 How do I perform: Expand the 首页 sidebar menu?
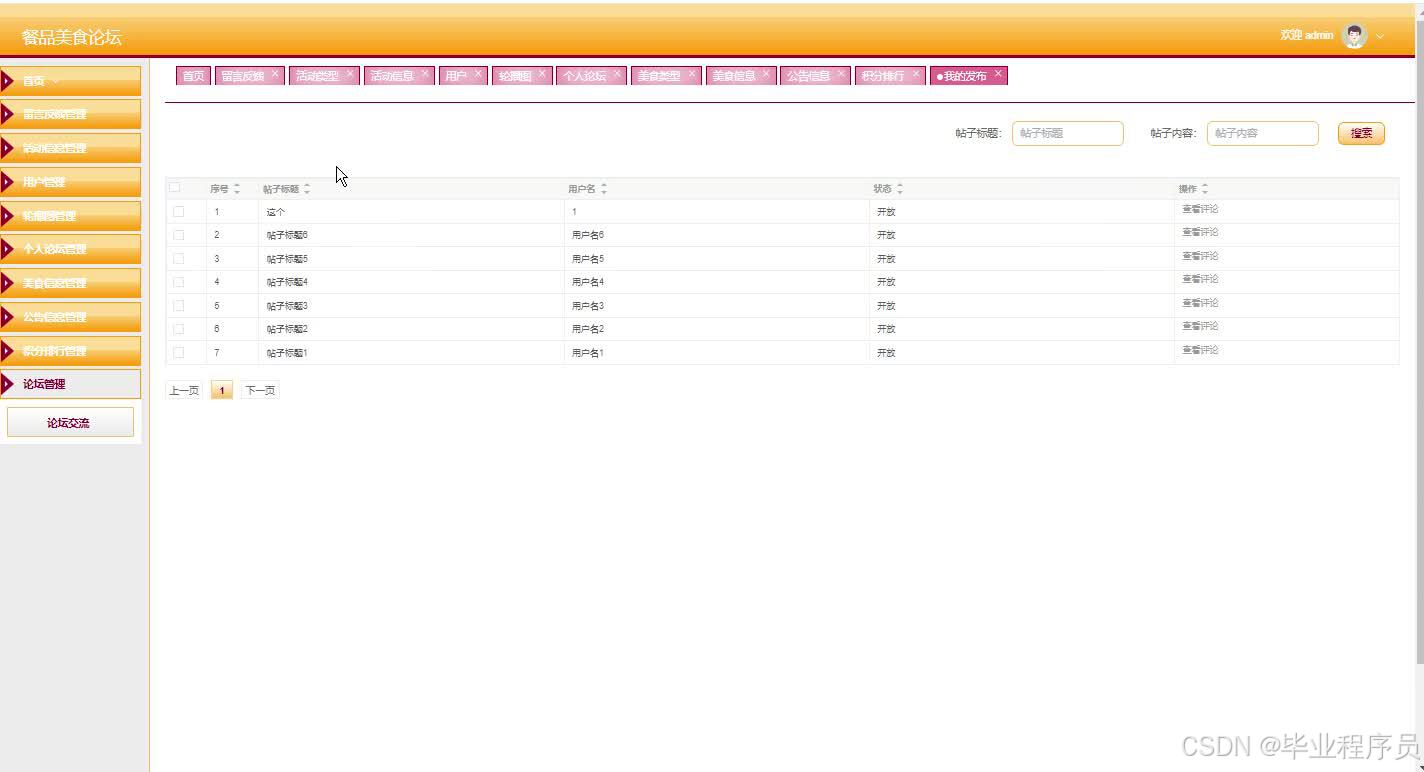[70, 81]
